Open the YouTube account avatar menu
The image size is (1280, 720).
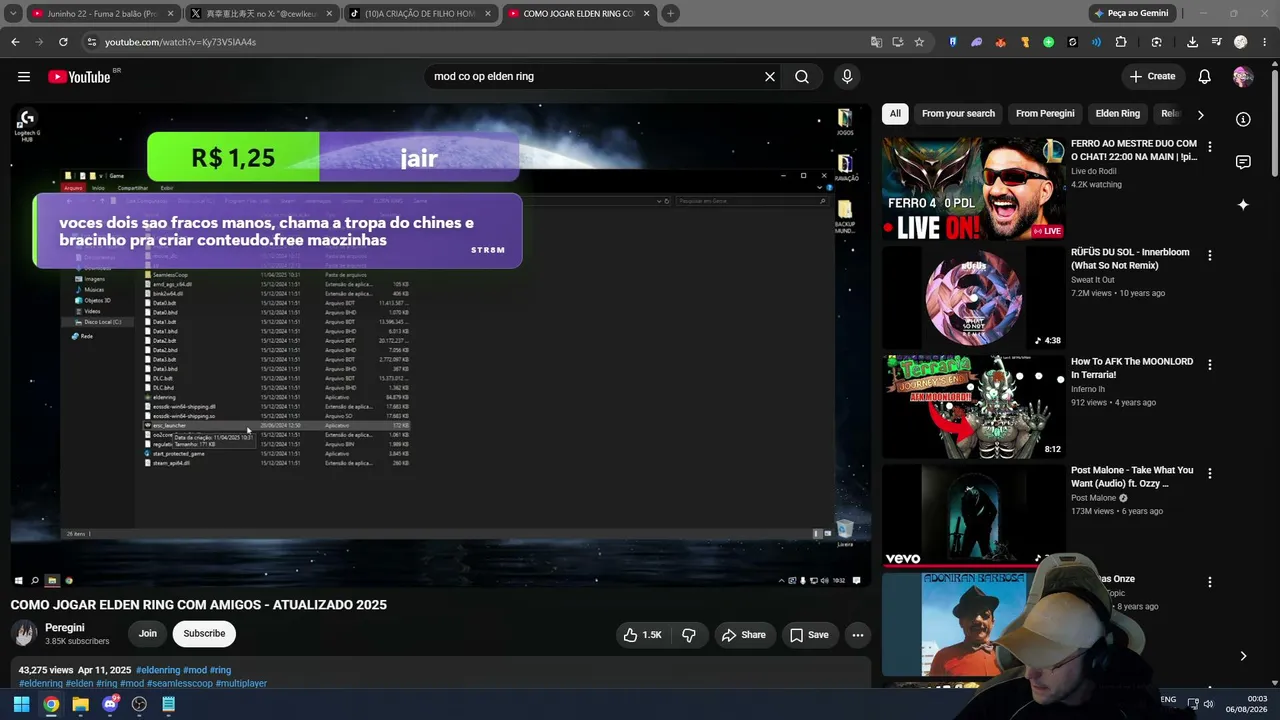(1243, 77)
